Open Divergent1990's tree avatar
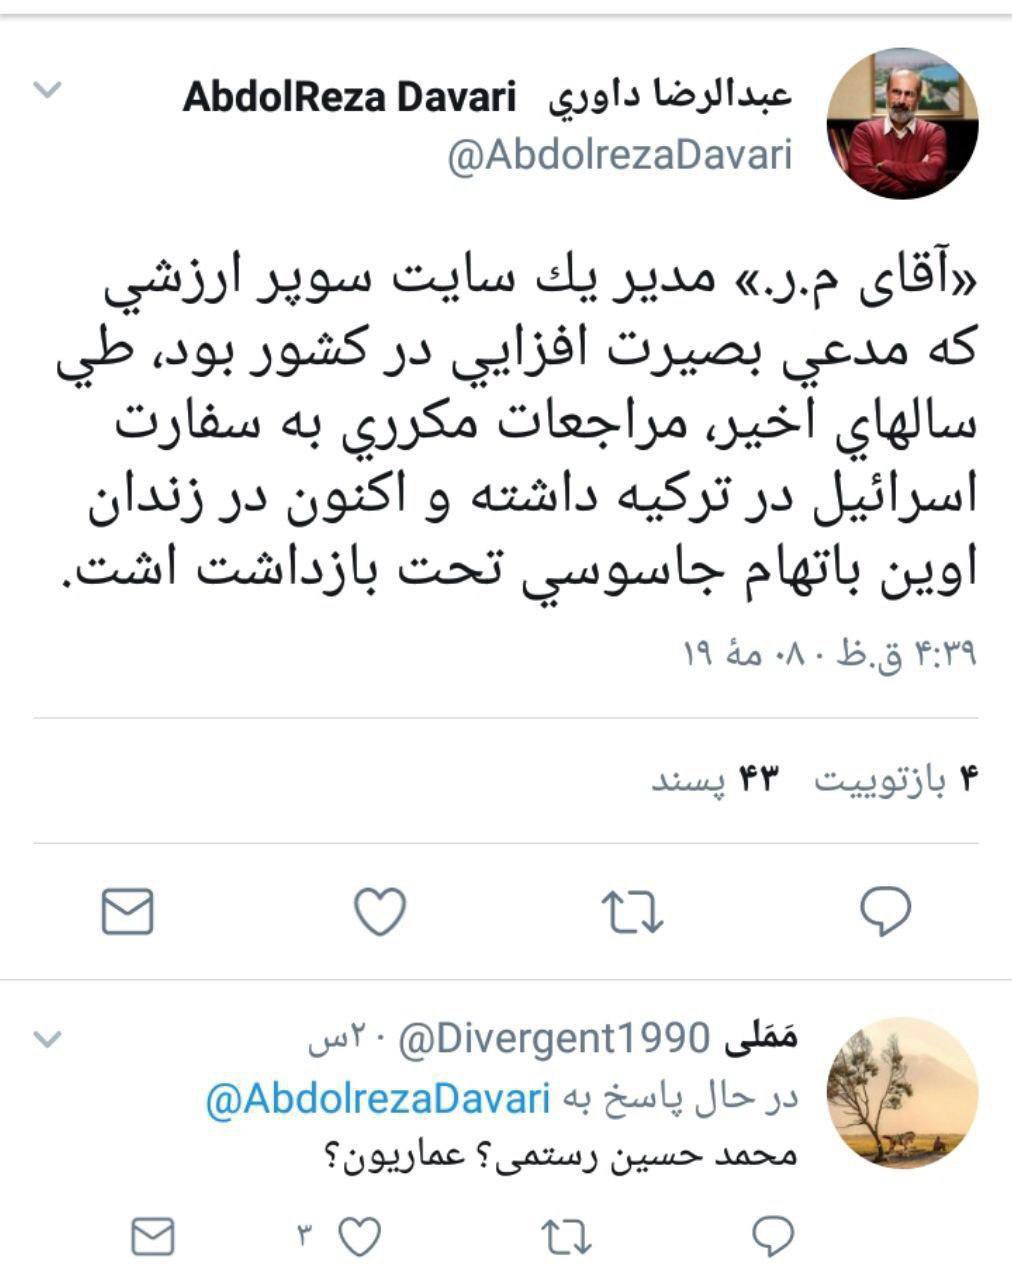Viewport: 1012px width, 1279px height. tap(903, 1093)
